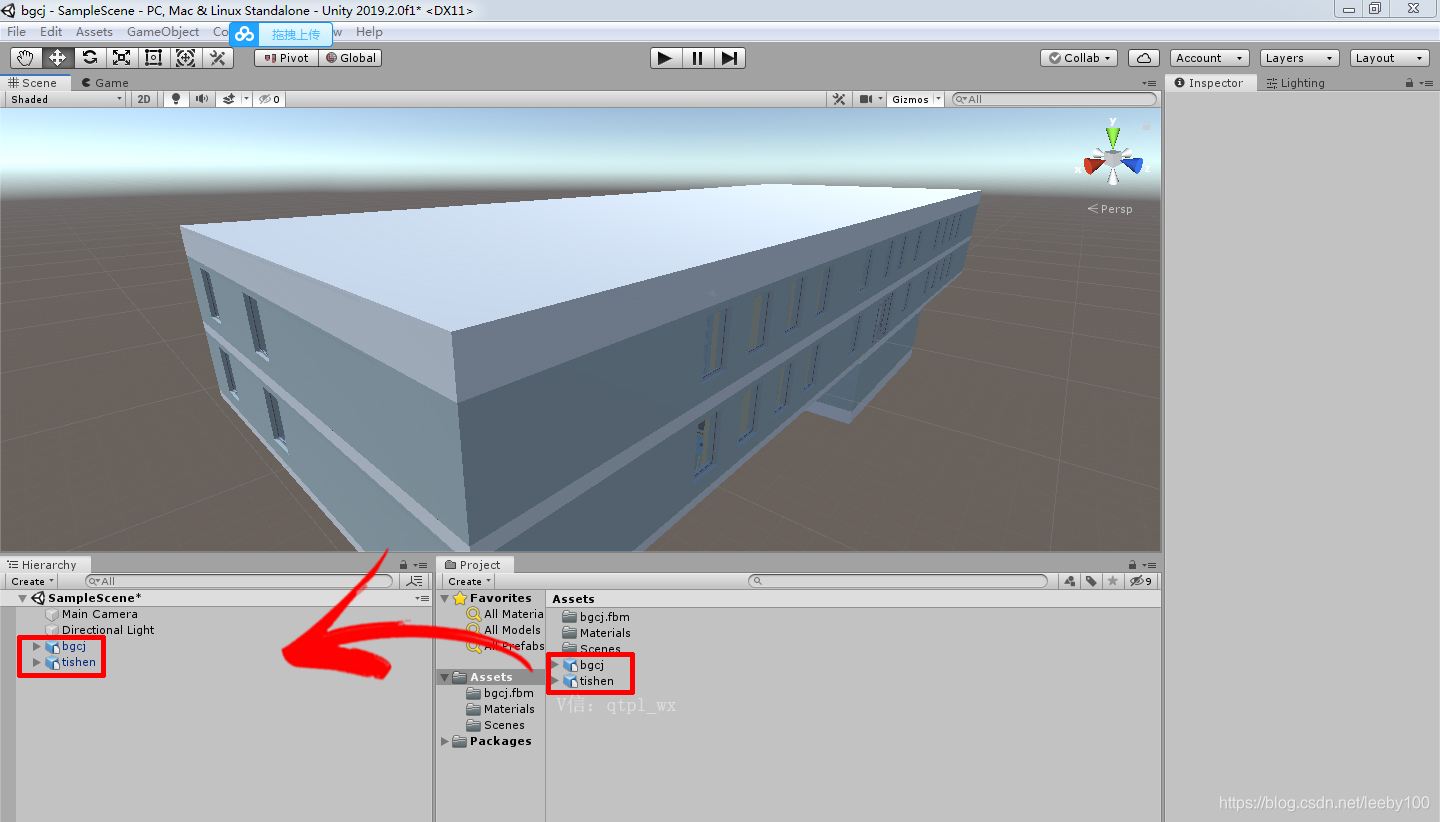Lock the Inspector panel
The width and height of the screenshot is (1440, 822).
[x=1409, y=83]
